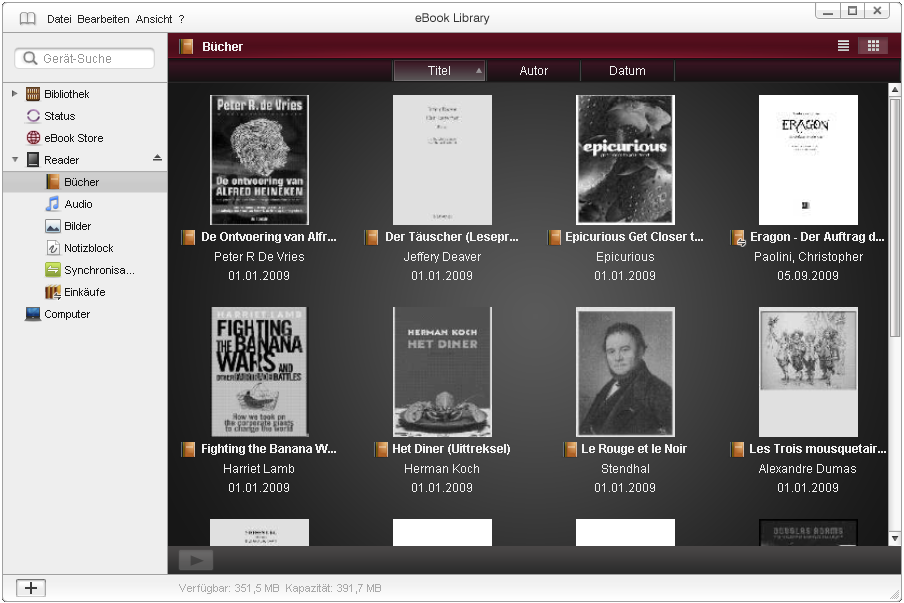
Task: Select Fighting the Banana Wars cover
Action: tap(259, 372)
